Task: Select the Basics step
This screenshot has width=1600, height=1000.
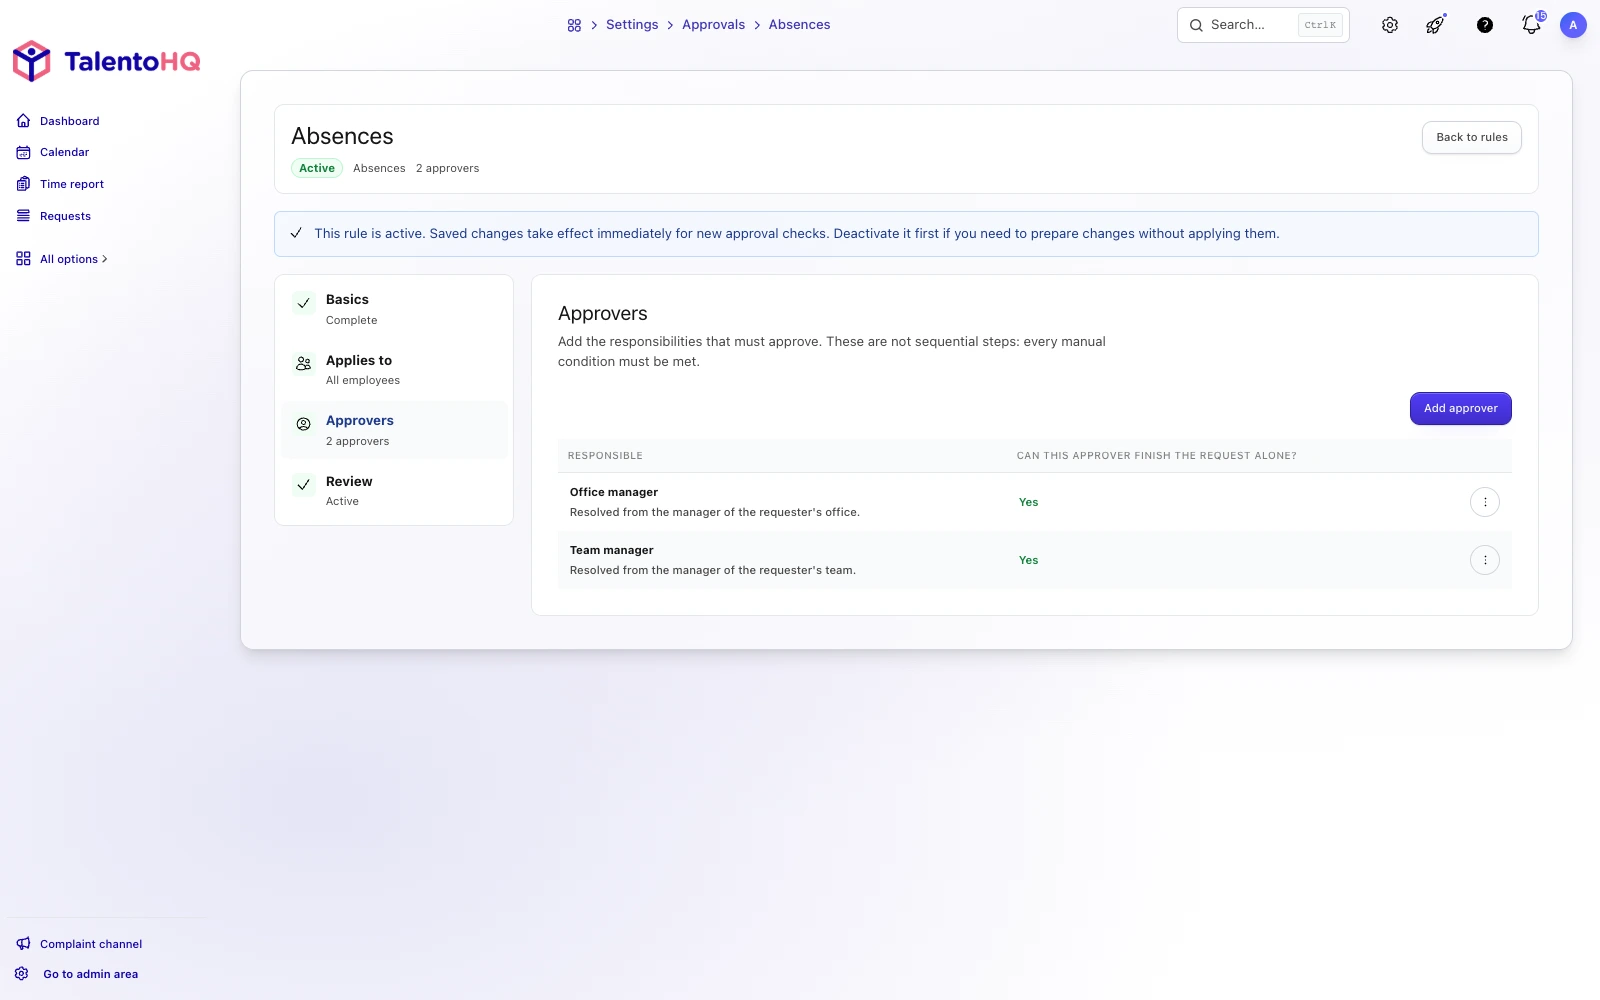Action: click(x=394, y=310)
